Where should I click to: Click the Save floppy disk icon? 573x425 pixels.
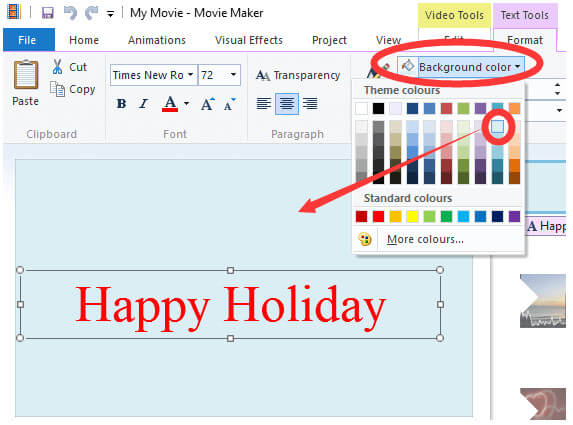48,14
